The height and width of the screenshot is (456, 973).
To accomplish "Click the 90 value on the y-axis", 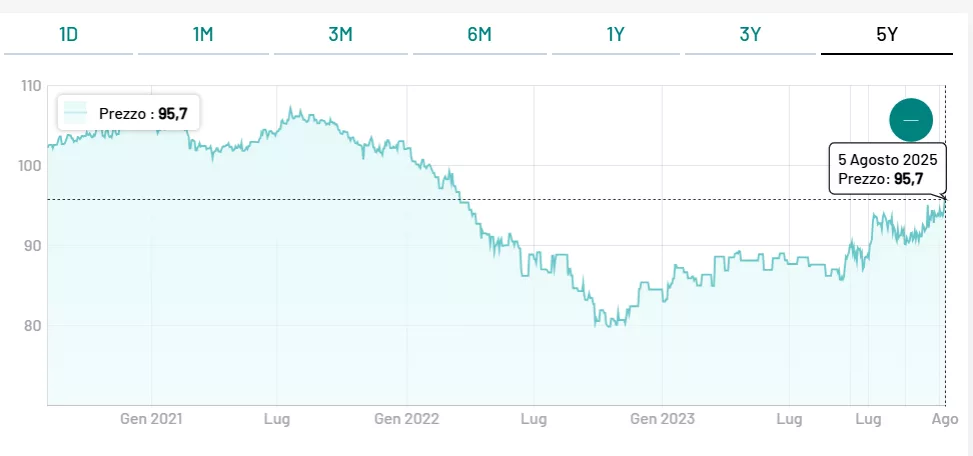I will click(x=33, y=245).
